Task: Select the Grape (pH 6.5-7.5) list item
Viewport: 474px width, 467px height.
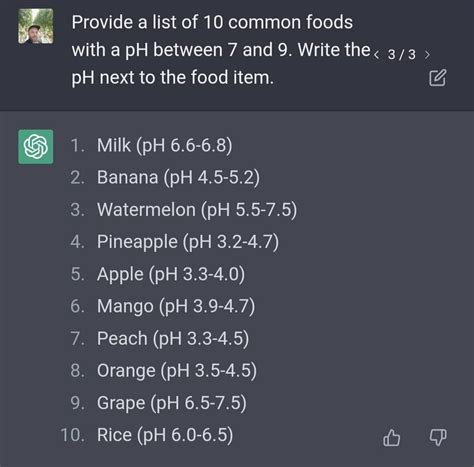Action: 172,403
